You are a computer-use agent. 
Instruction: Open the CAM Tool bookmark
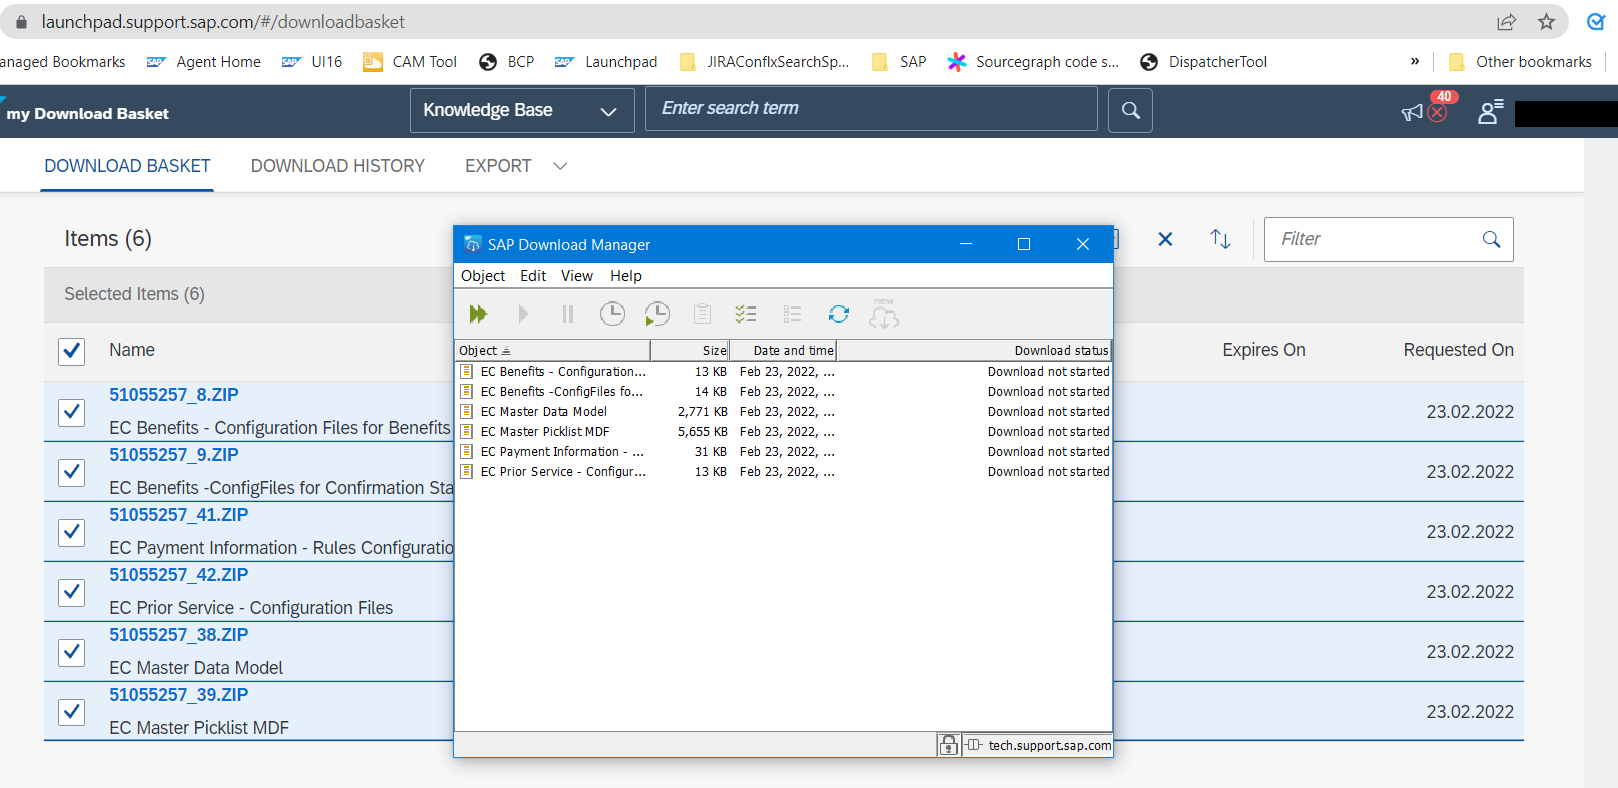point(410,62)
